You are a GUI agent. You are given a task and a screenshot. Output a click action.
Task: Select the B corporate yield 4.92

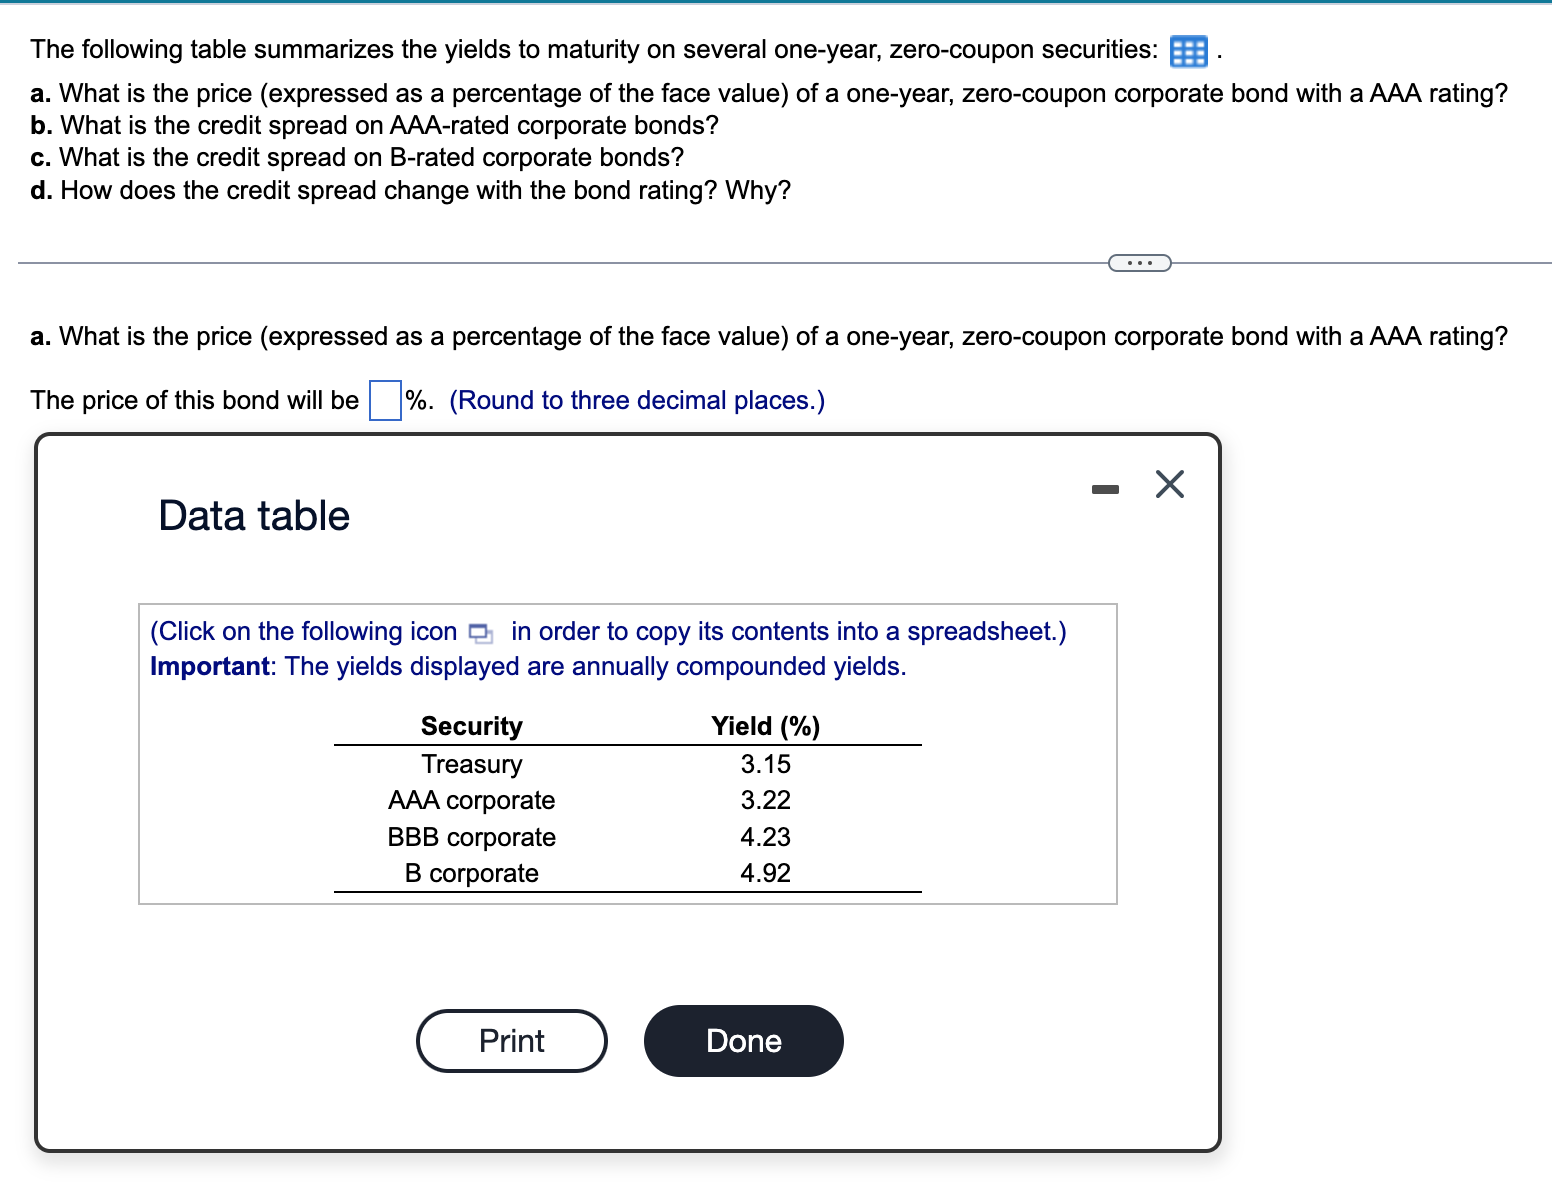tap(766, 872)
